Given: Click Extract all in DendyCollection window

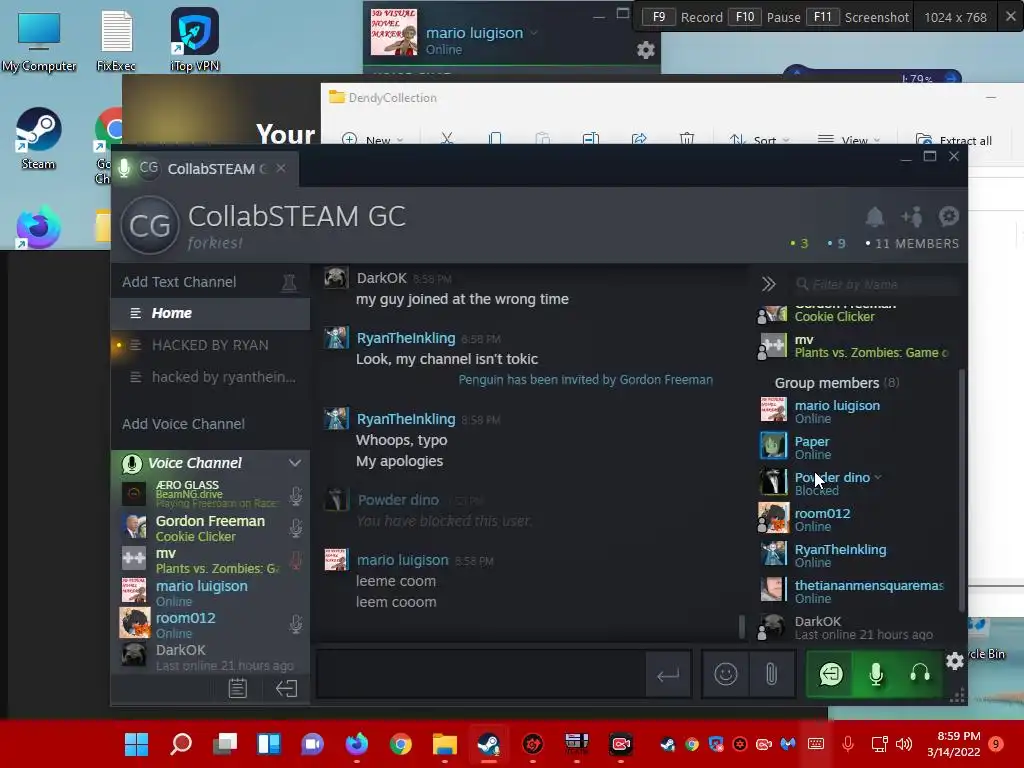Looking at the screenshot, I should pyautogui.click(x=953, y=139).
